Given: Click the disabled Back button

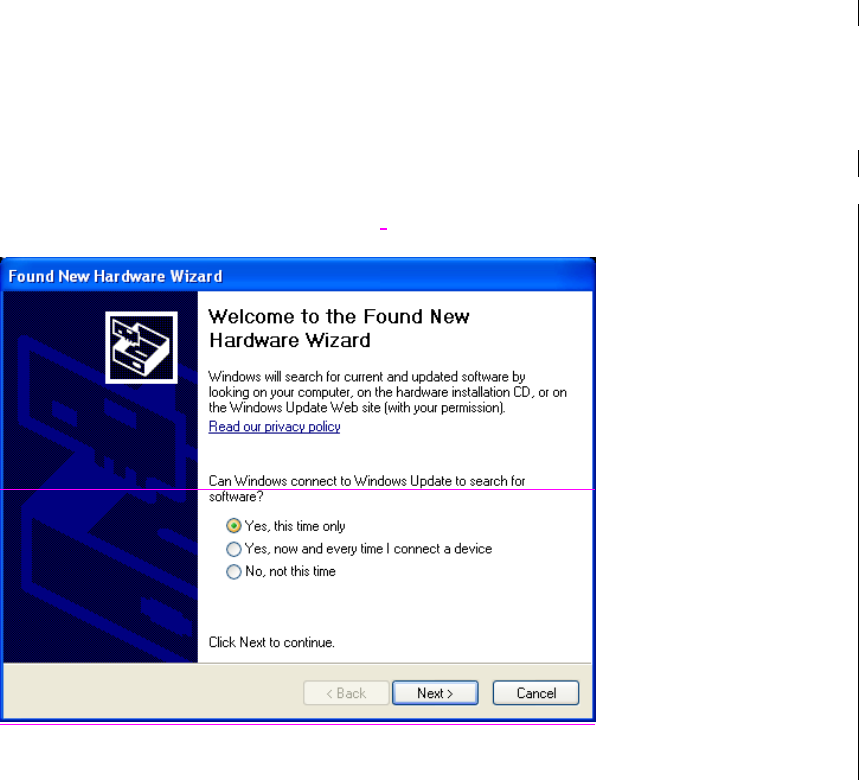Looking at the screenshot, I should tap(346, 693).
